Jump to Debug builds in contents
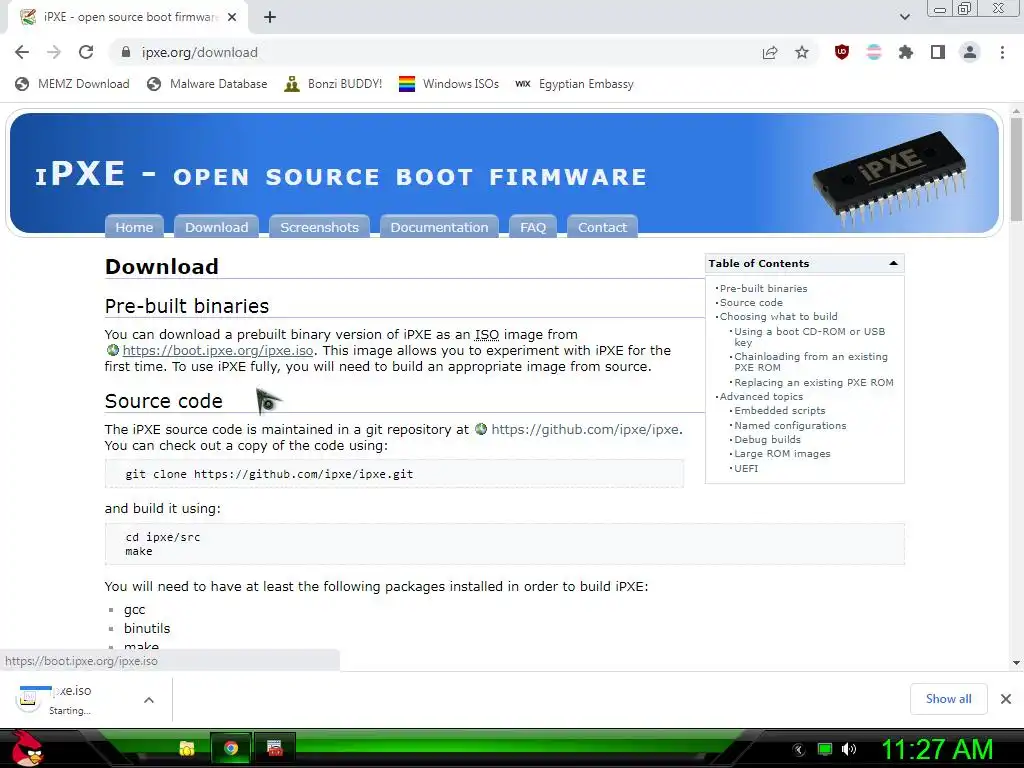 [x=767, y=440]
